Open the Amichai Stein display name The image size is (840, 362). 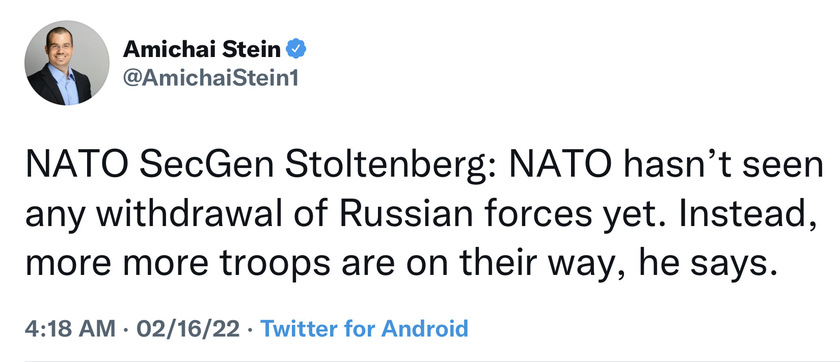[202, 50]
